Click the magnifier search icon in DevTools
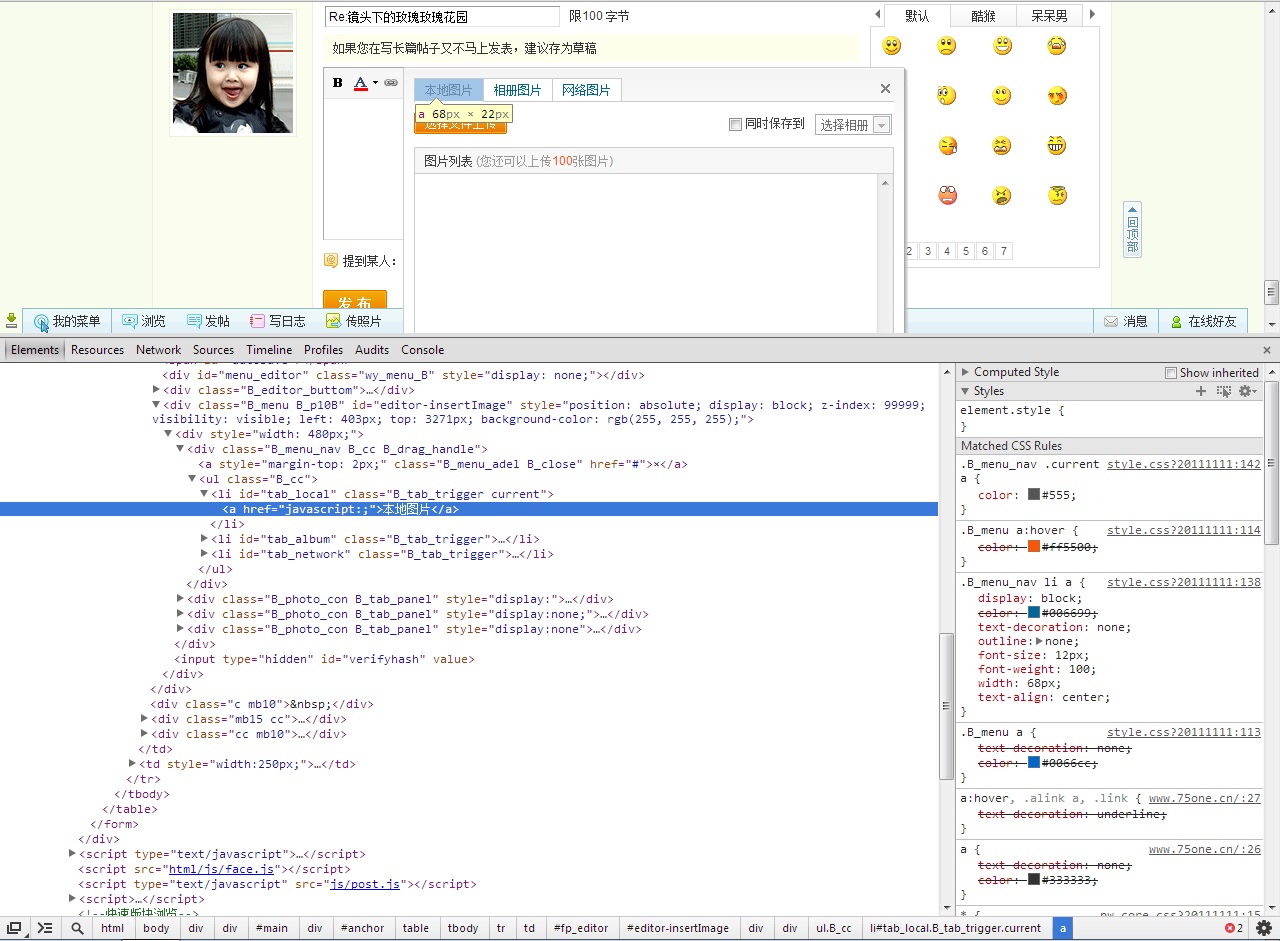Viewport: 1280px width, 941px height. pos(77,928)
